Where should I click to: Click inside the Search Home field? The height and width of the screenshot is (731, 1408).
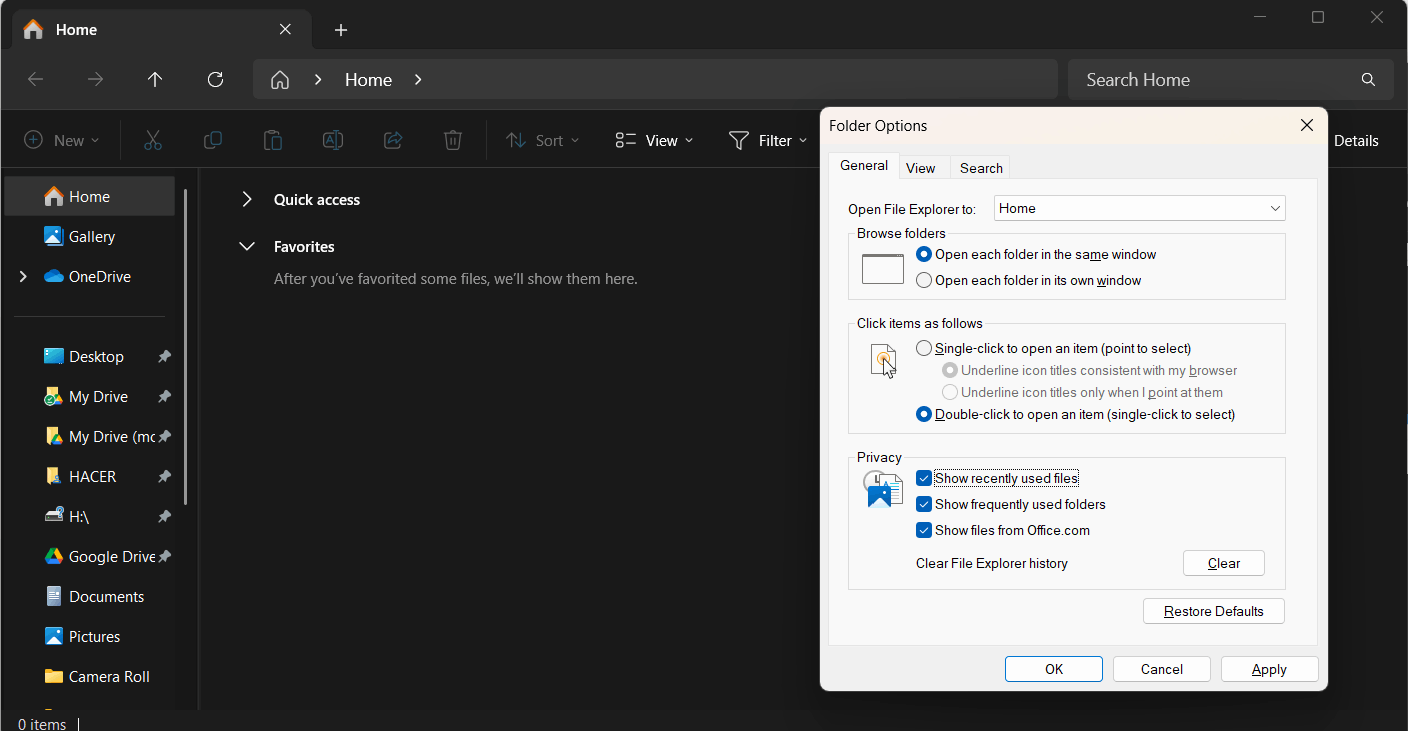point(1200,79)
